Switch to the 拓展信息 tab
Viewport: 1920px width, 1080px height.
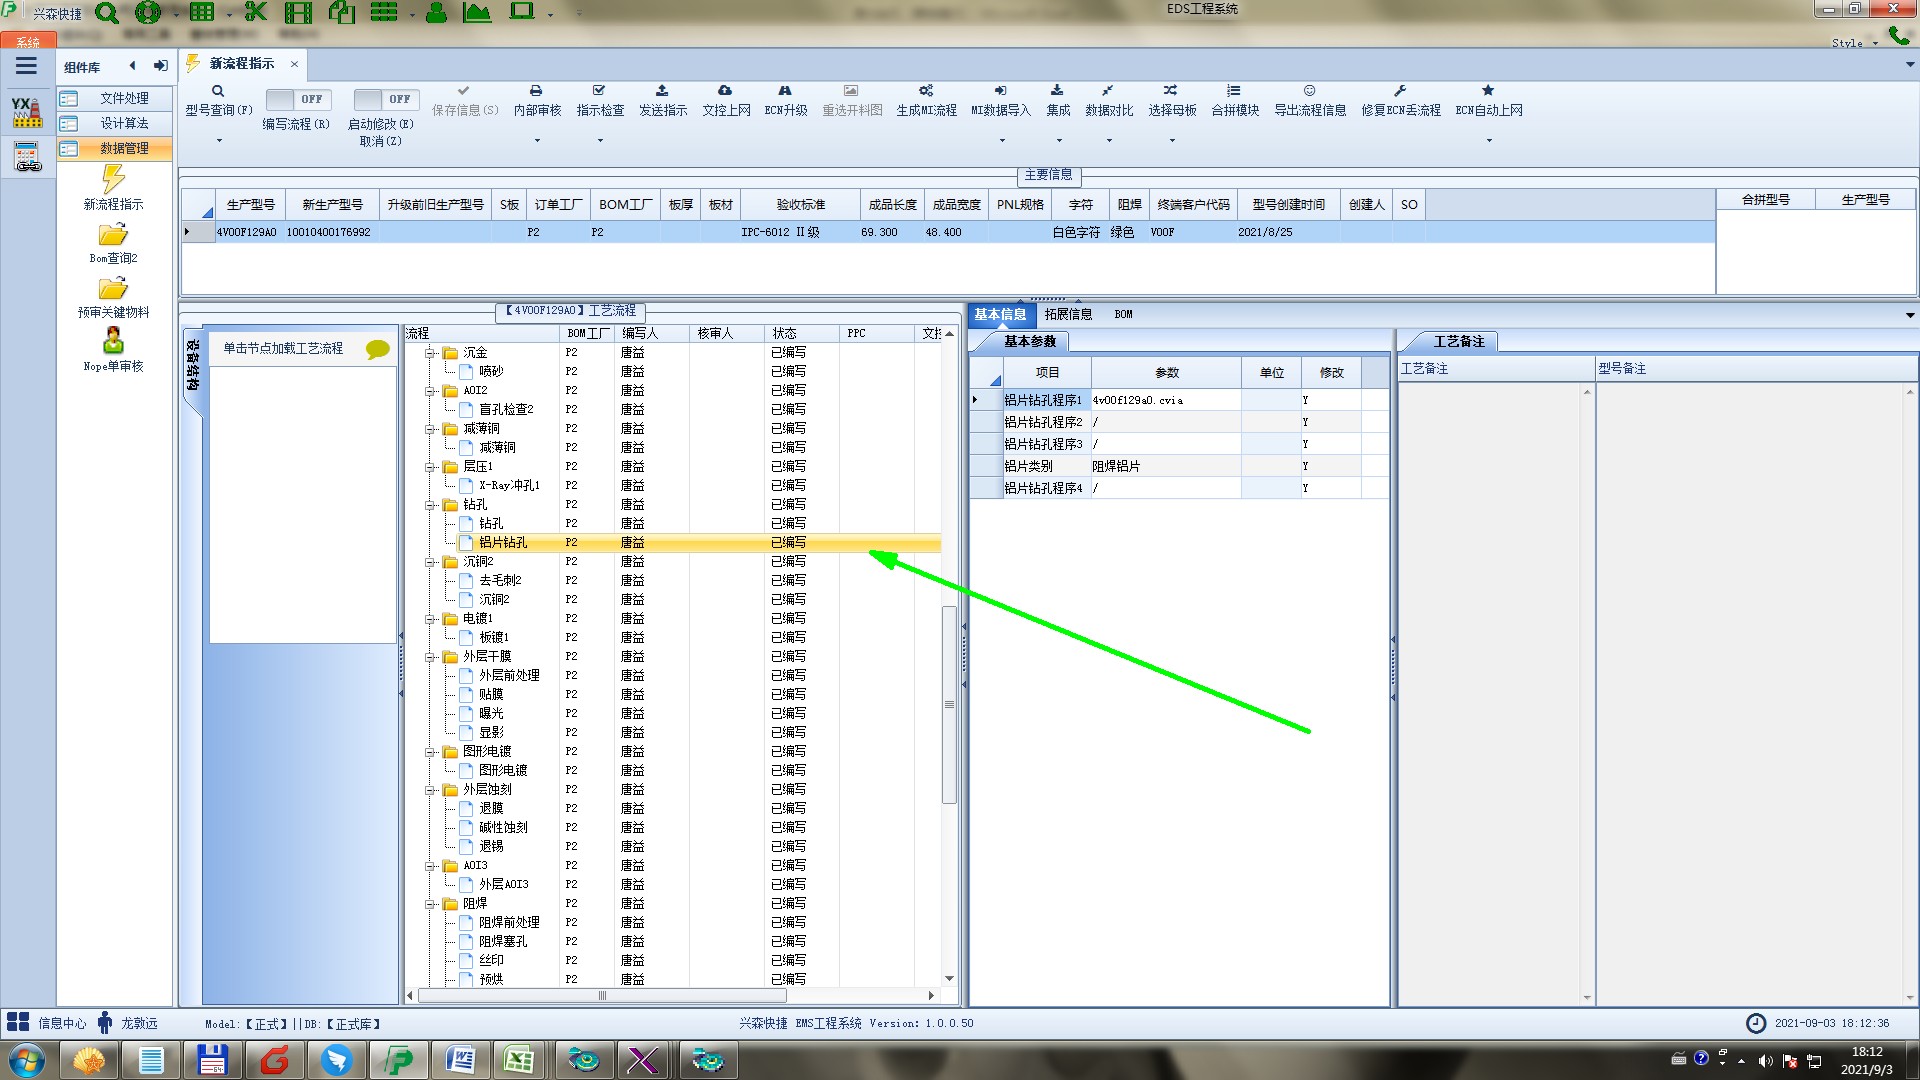click(x=1068, y=314)
